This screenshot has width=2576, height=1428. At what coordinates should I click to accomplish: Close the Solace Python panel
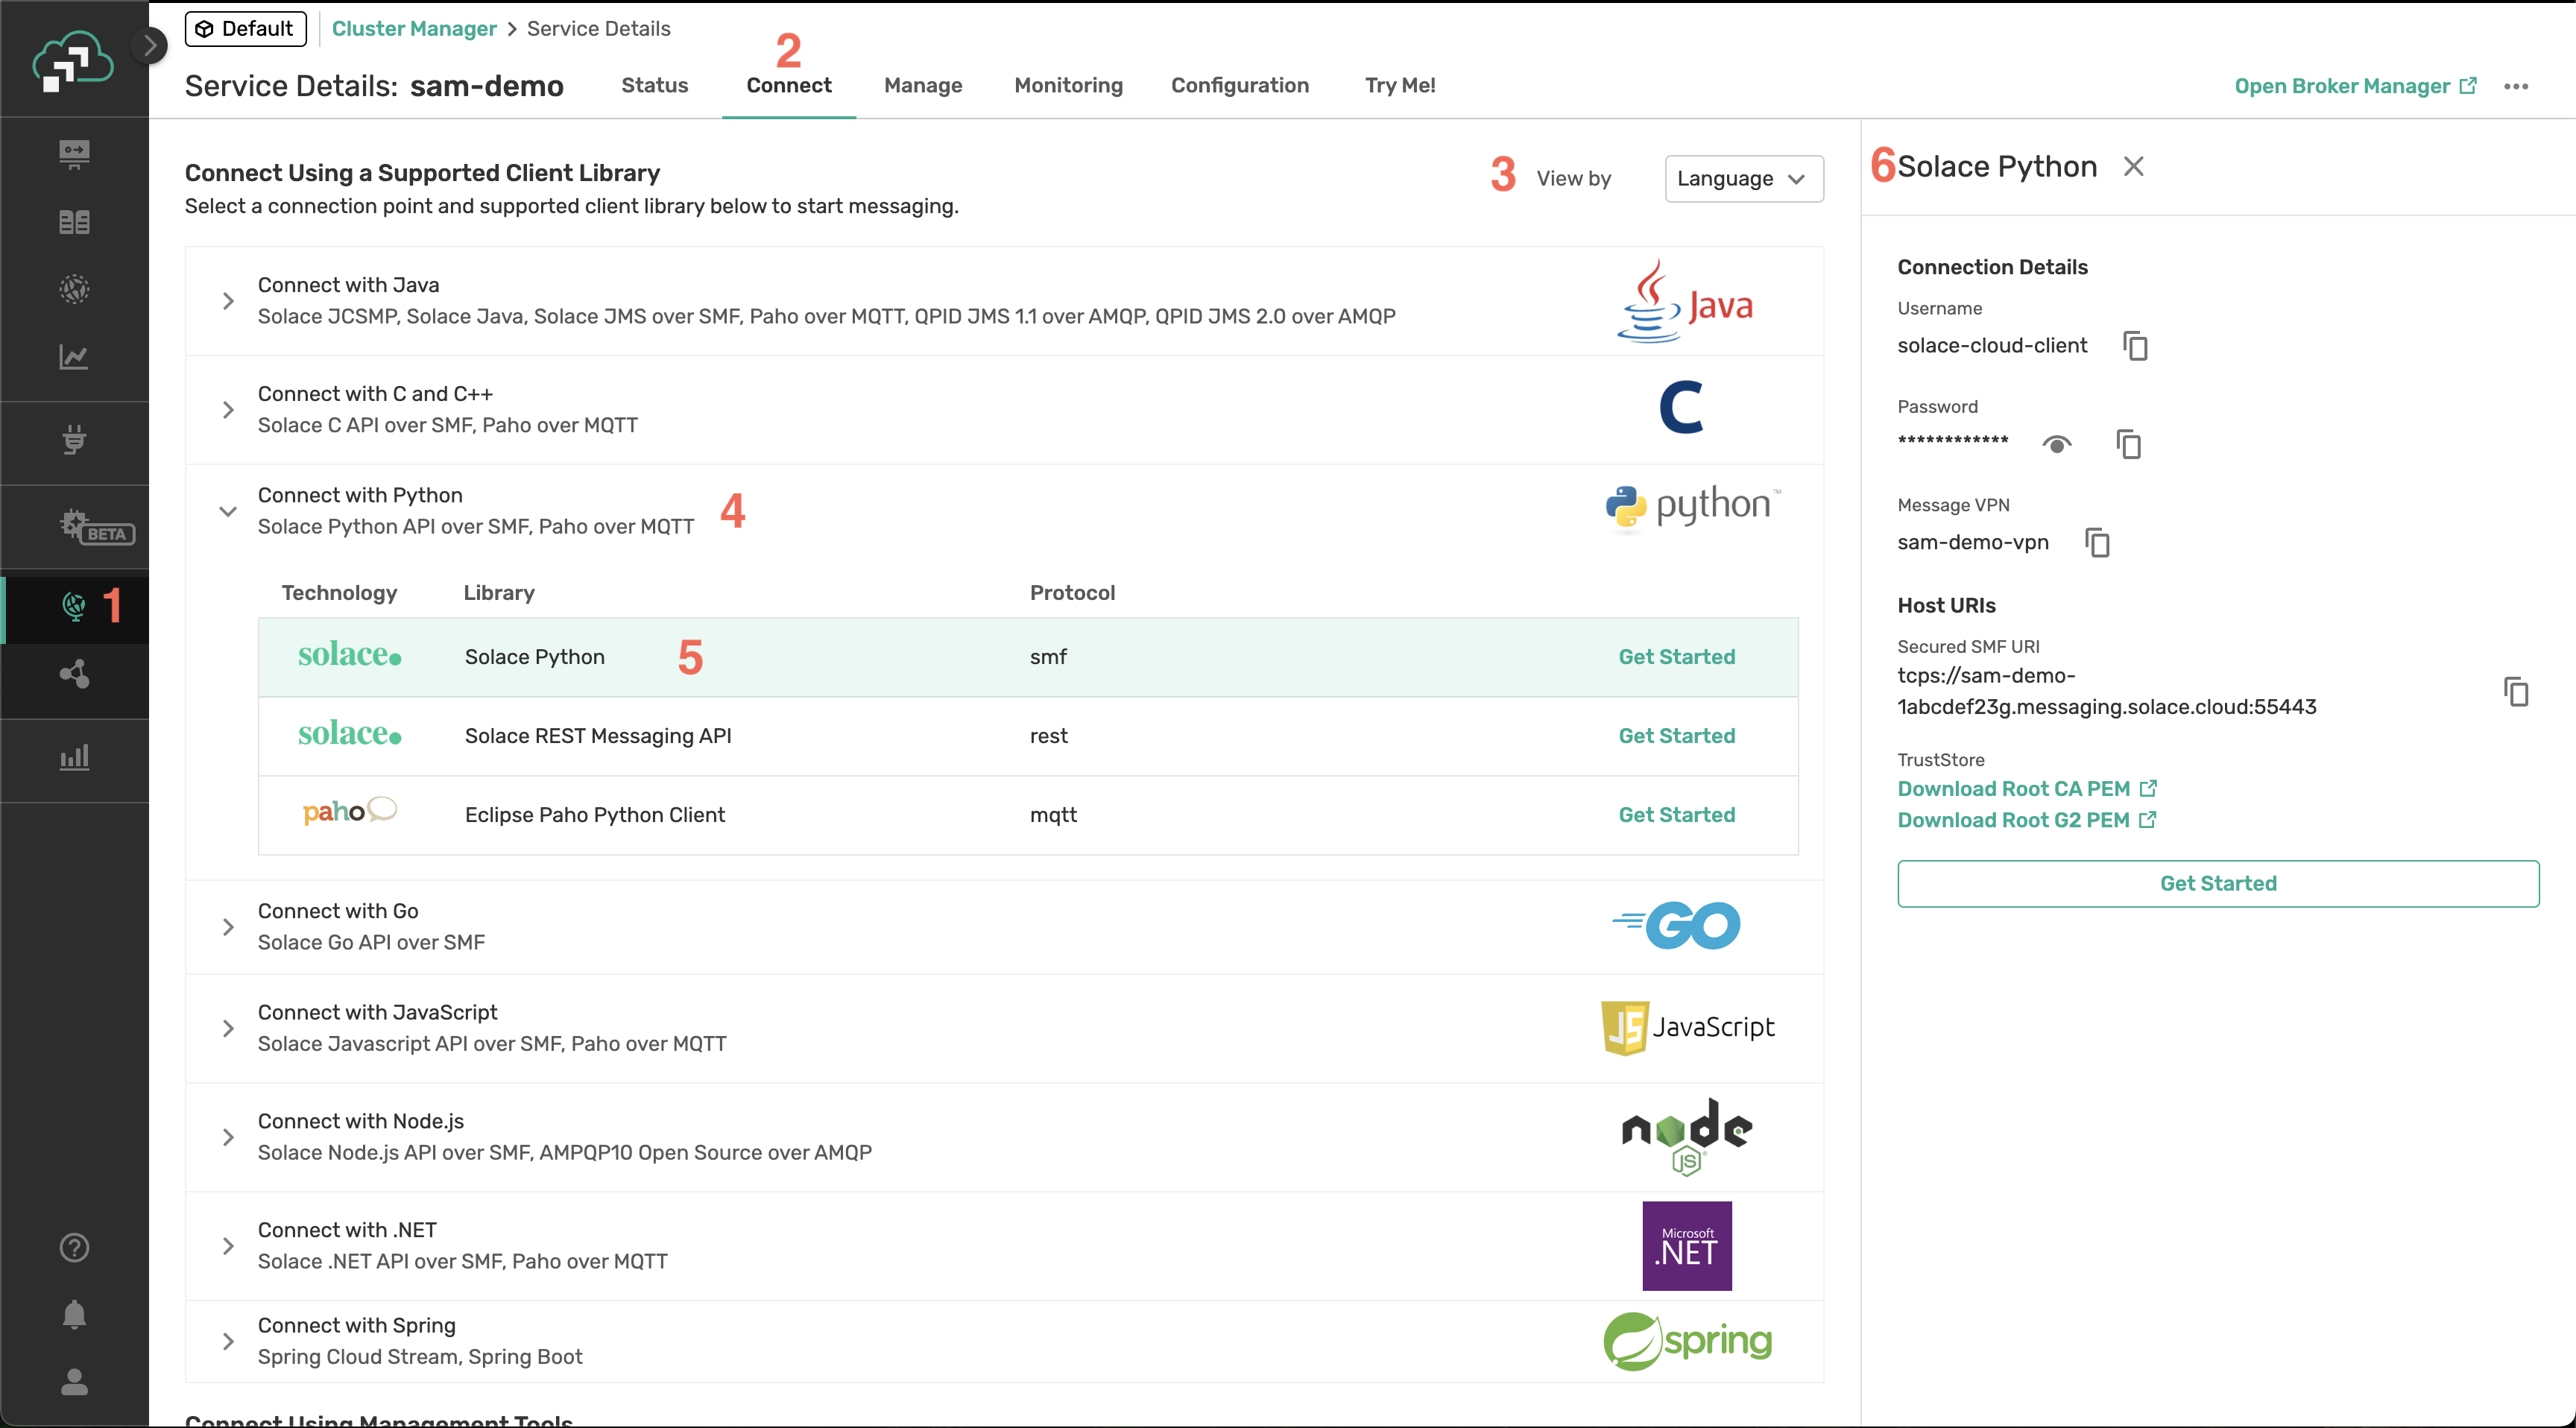pyautogui.click(x=2133, y=166)
